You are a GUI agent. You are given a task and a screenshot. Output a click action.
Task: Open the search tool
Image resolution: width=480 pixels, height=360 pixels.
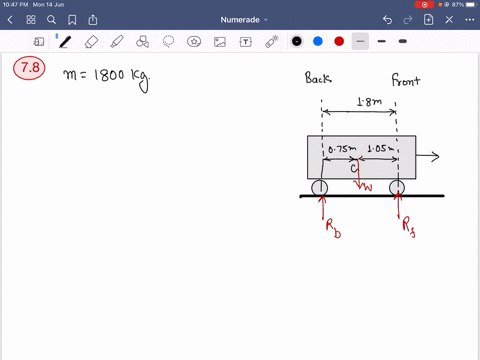tap(51, 20)
